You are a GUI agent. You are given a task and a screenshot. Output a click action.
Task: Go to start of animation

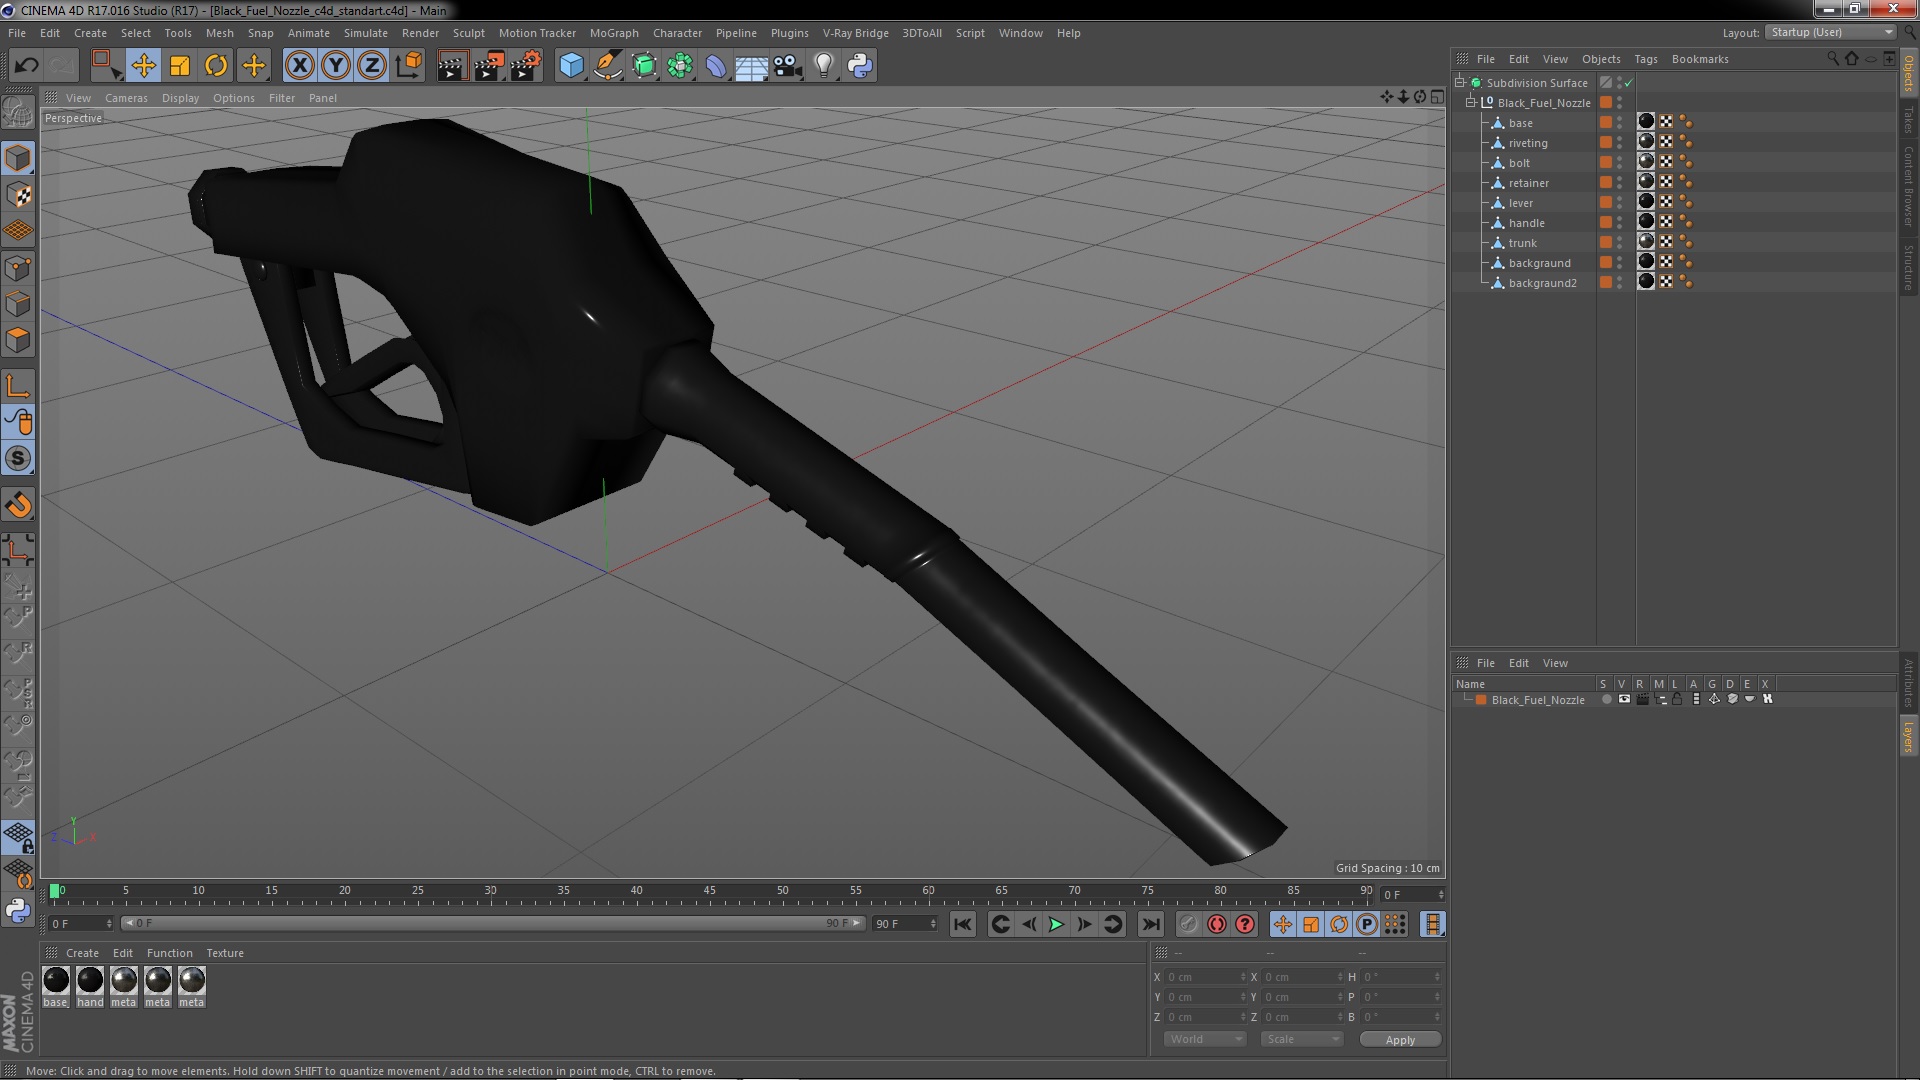click(962, 924)
